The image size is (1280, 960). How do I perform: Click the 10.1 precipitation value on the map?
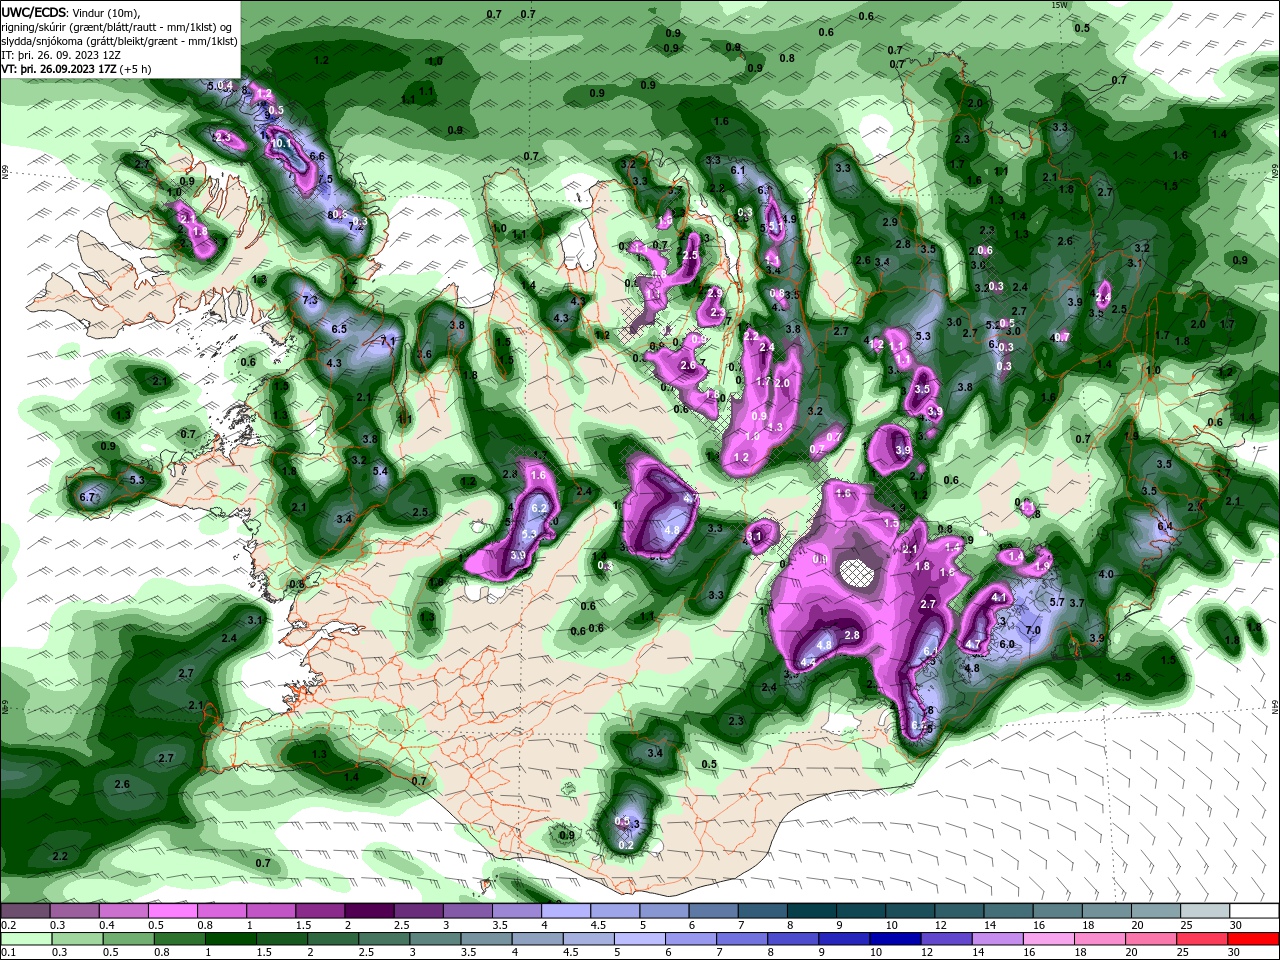coord(281,144)
